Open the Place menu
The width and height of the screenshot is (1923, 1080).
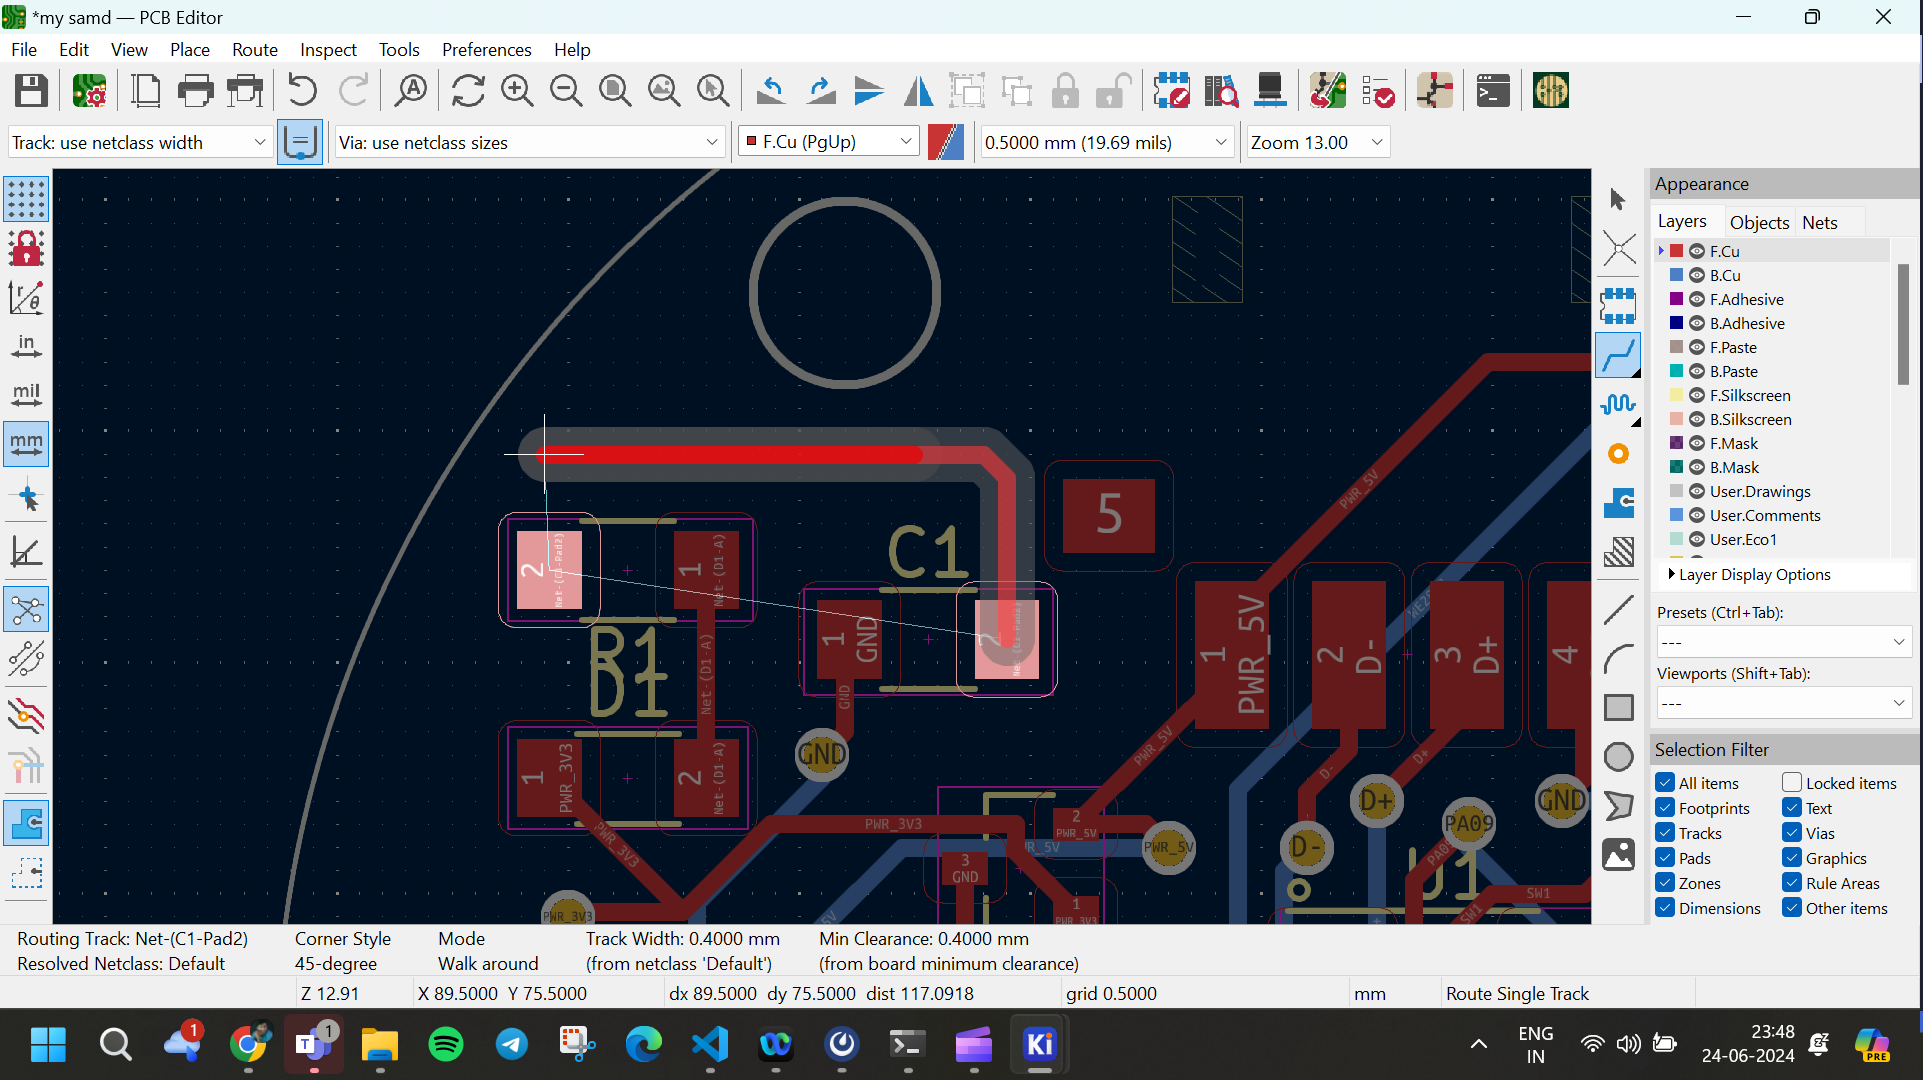pyautogui.click(x=189, y=49)
